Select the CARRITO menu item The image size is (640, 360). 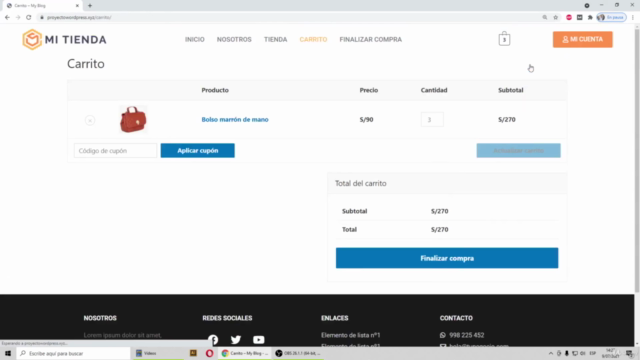(x=313, y=40)
